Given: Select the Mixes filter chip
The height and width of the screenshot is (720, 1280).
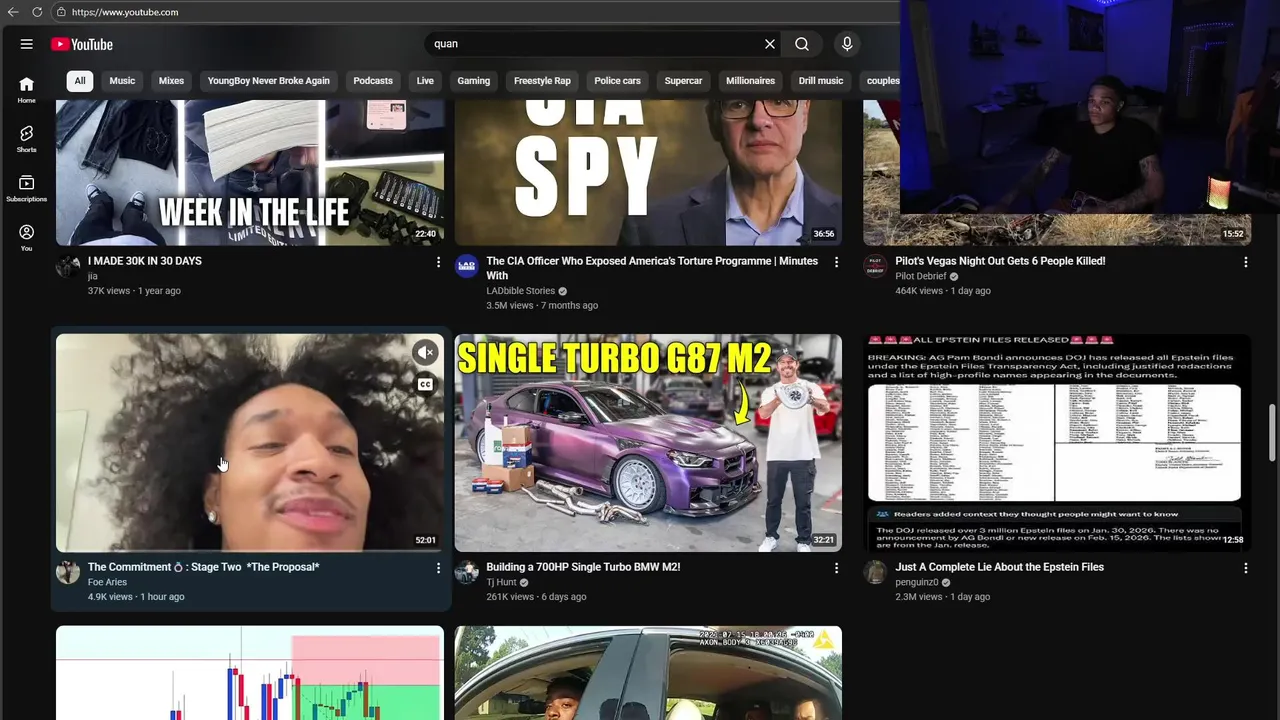Looking at the screenshot, I should coord(171,81).
